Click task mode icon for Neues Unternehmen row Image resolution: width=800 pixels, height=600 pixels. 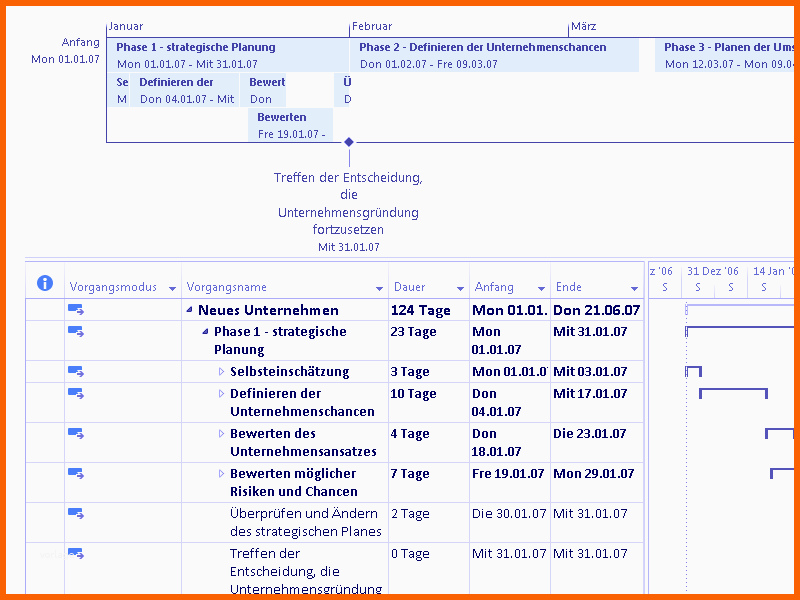76,310
